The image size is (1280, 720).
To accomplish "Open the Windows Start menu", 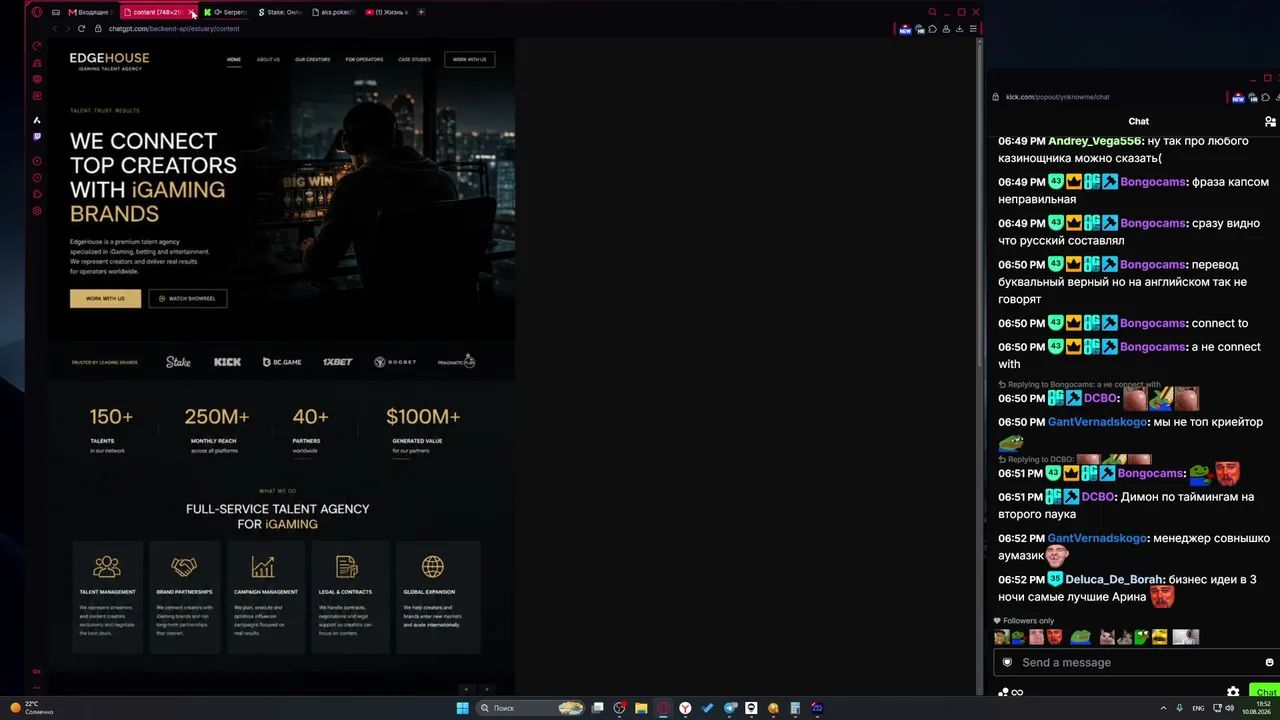I will (462, 708).
